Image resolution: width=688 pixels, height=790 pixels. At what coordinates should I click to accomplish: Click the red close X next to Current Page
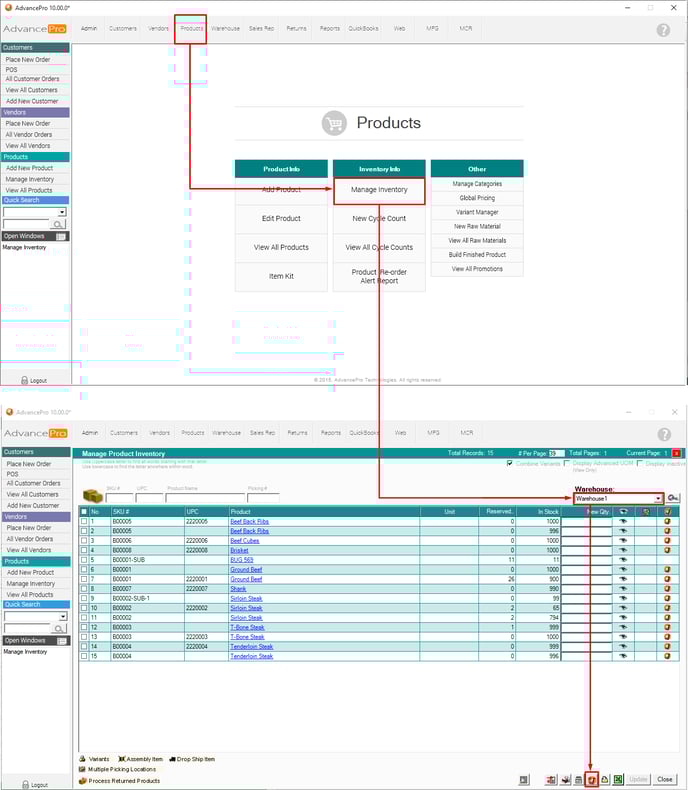click(x=676, y=453)
